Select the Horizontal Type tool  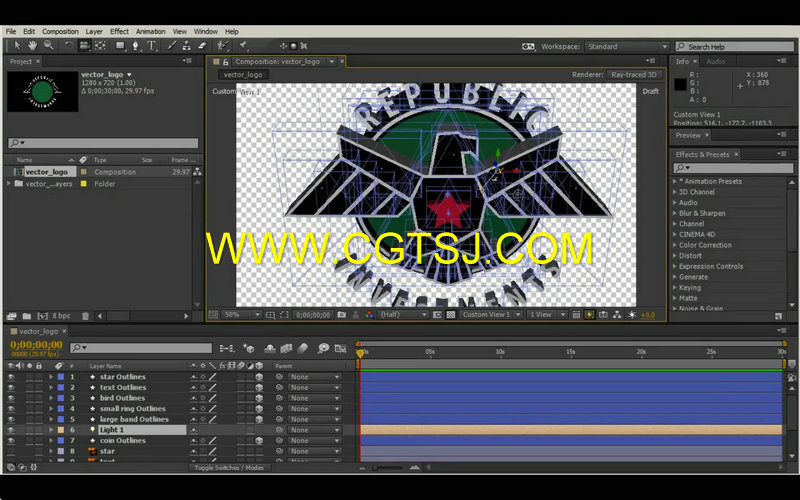coord(152,46)
